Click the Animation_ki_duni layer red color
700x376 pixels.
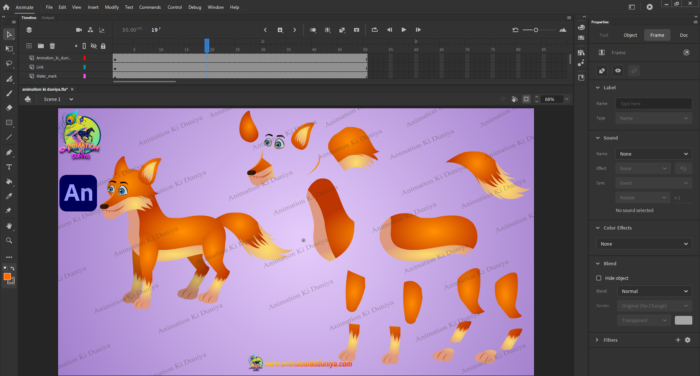pos(84,58)
